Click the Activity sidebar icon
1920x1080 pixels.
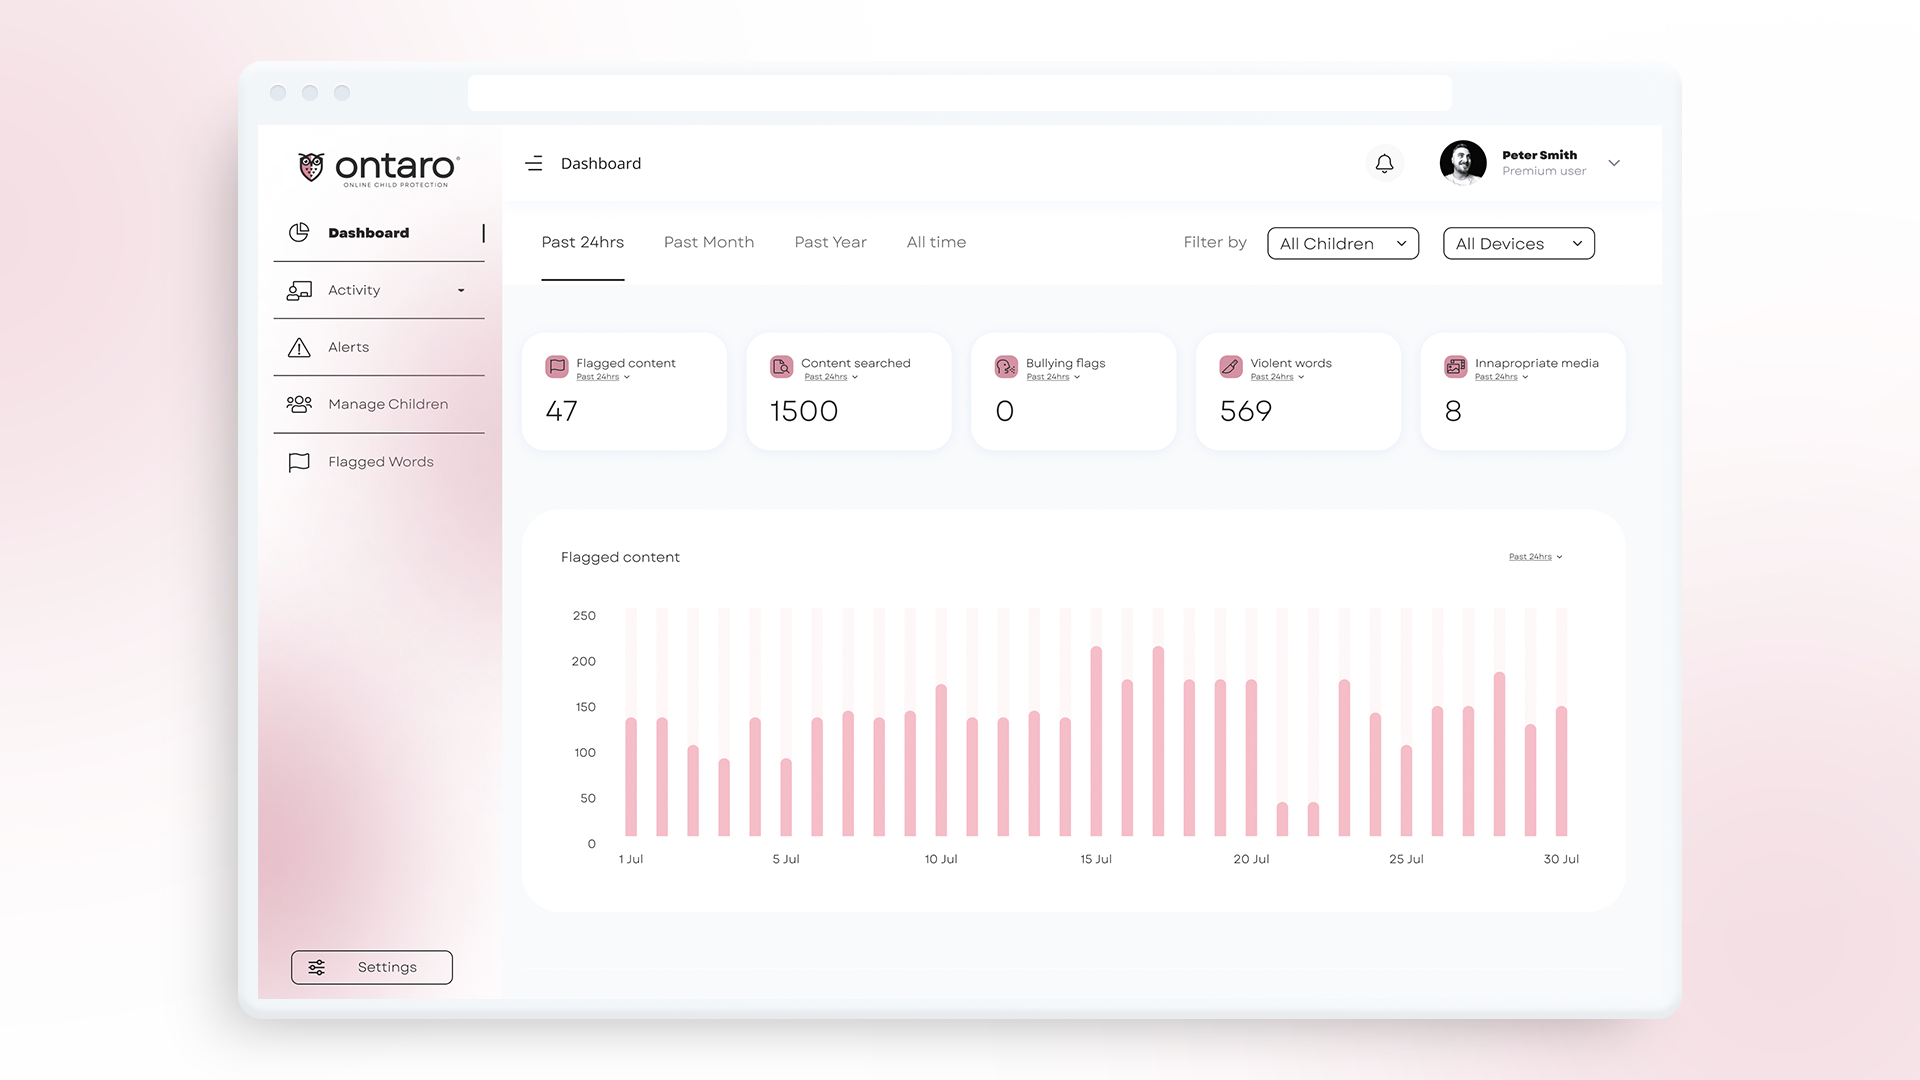pos(299,290)
